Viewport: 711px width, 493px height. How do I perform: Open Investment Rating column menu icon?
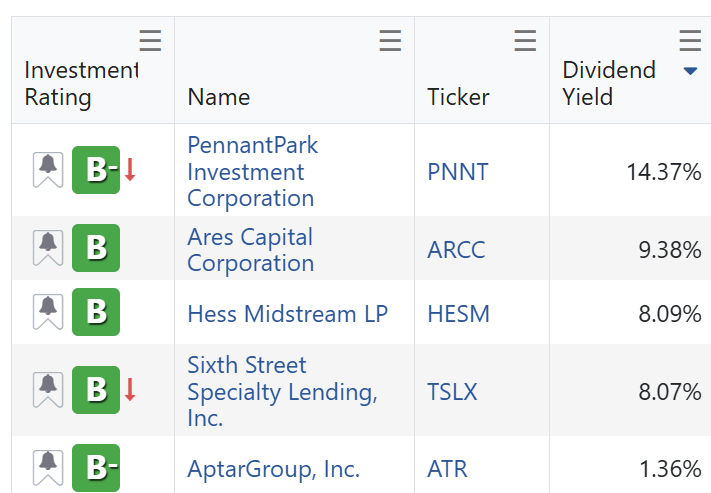coord(150,40)
